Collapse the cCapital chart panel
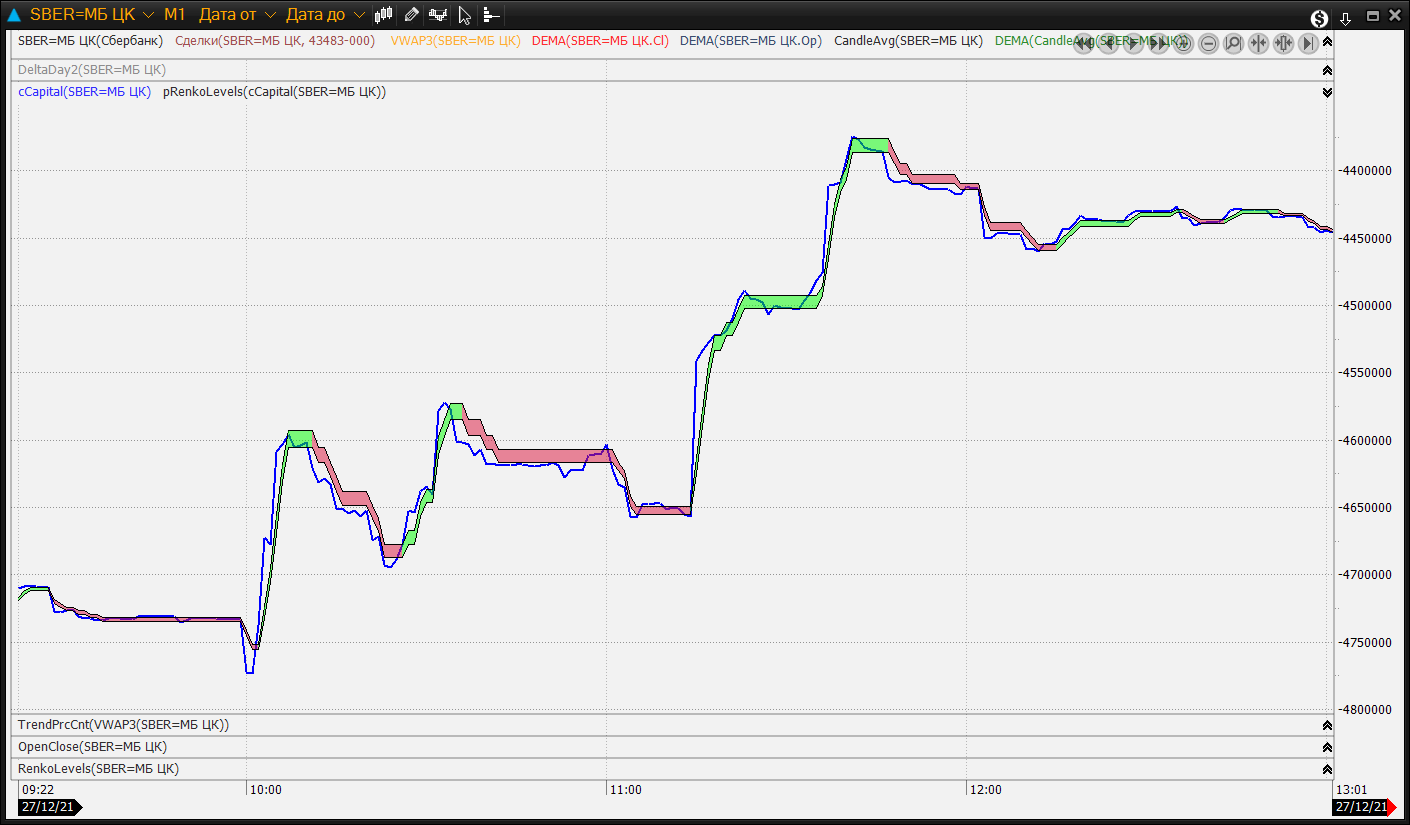This screenshot has height=825, width=1410. 1327,92
